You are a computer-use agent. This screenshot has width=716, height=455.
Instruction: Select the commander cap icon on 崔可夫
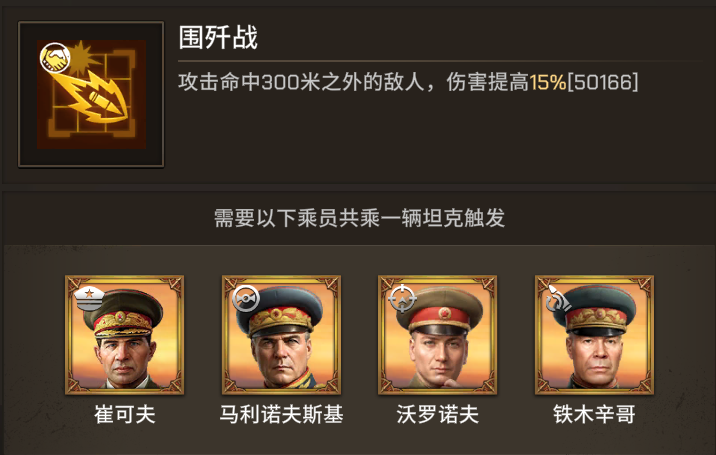coord(89,297)
